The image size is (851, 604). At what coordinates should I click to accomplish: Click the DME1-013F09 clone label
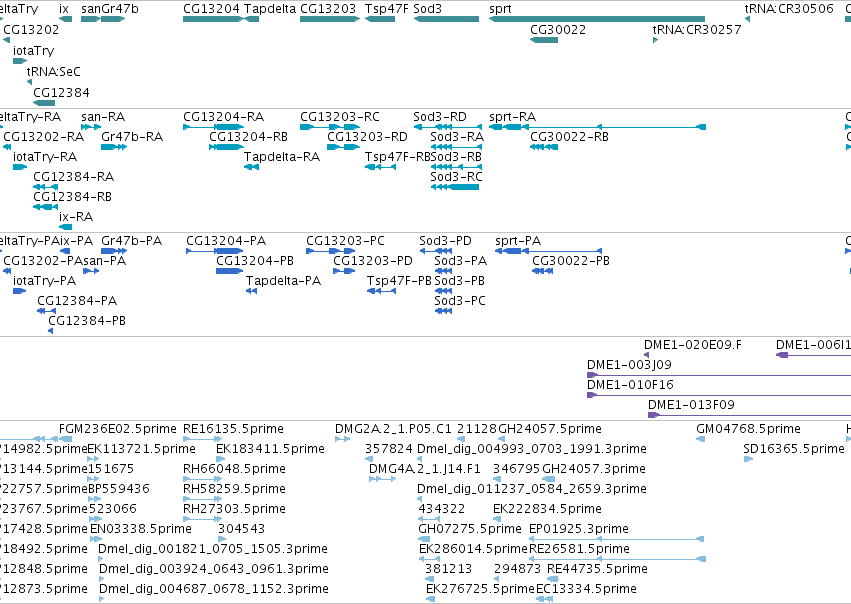pyautogui.click(x=691, y=405)
